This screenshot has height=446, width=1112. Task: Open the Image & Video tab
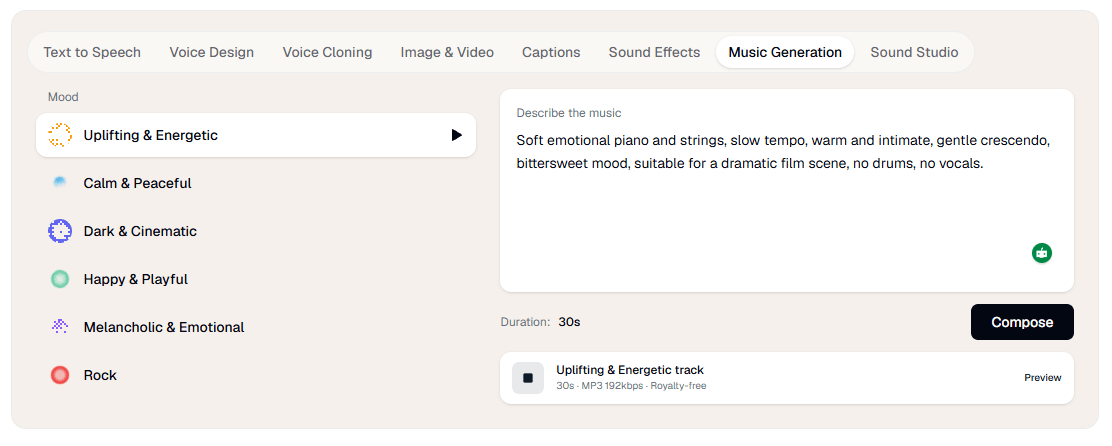(x=447, y=52)
